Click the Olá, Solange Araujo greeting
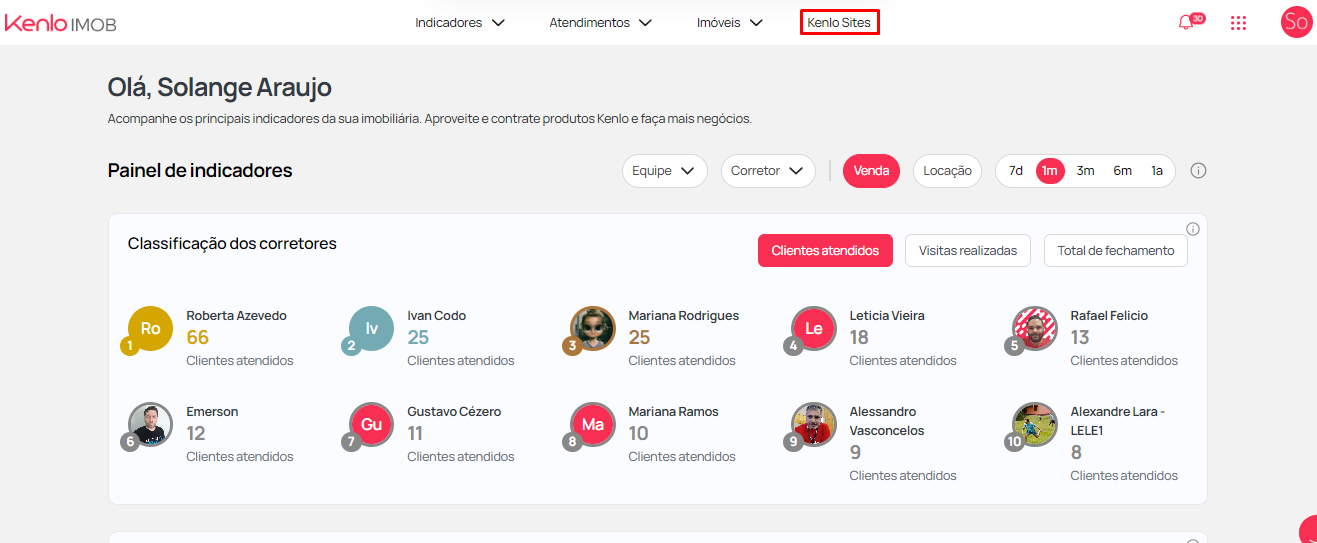Viewport: 1317px width, 543px height. click(219, 88)
